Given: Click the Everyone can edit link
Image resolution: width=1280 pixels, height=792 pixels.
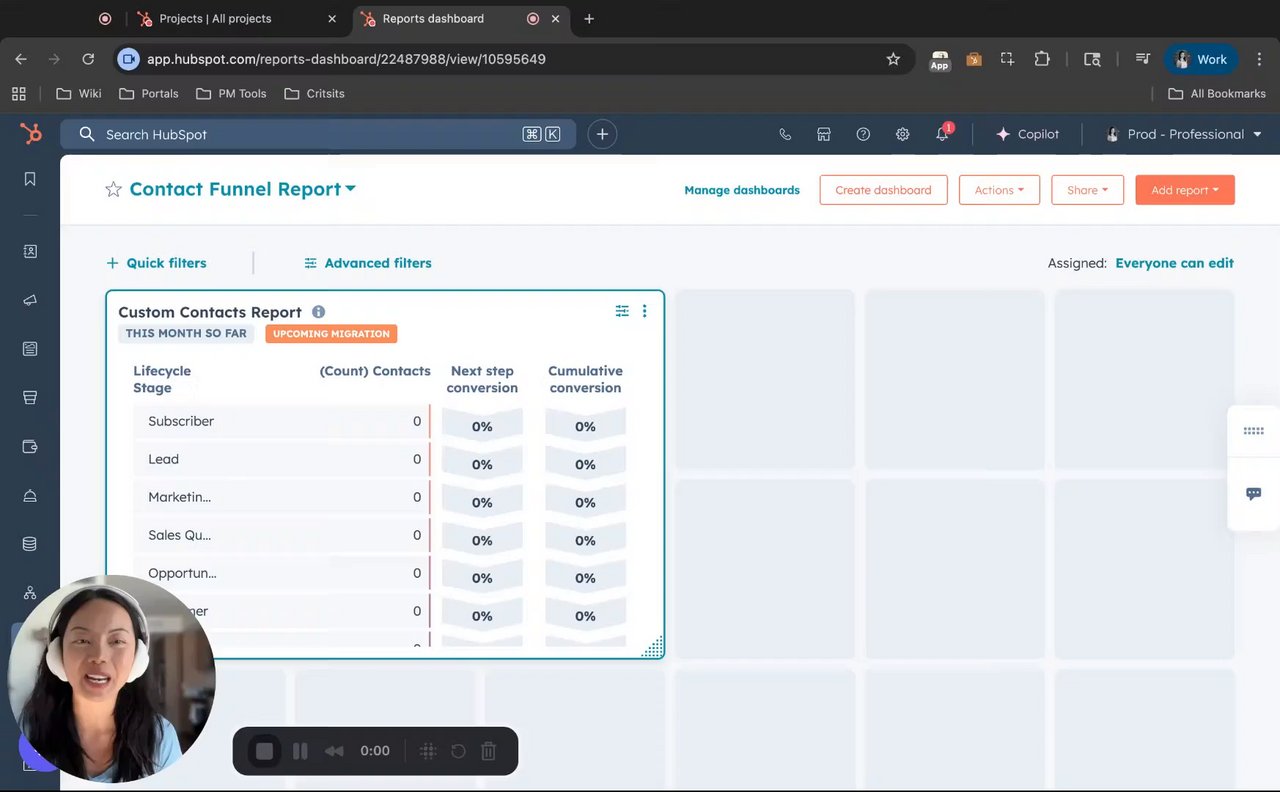Looking at the screenshot, I should 1174,263.
